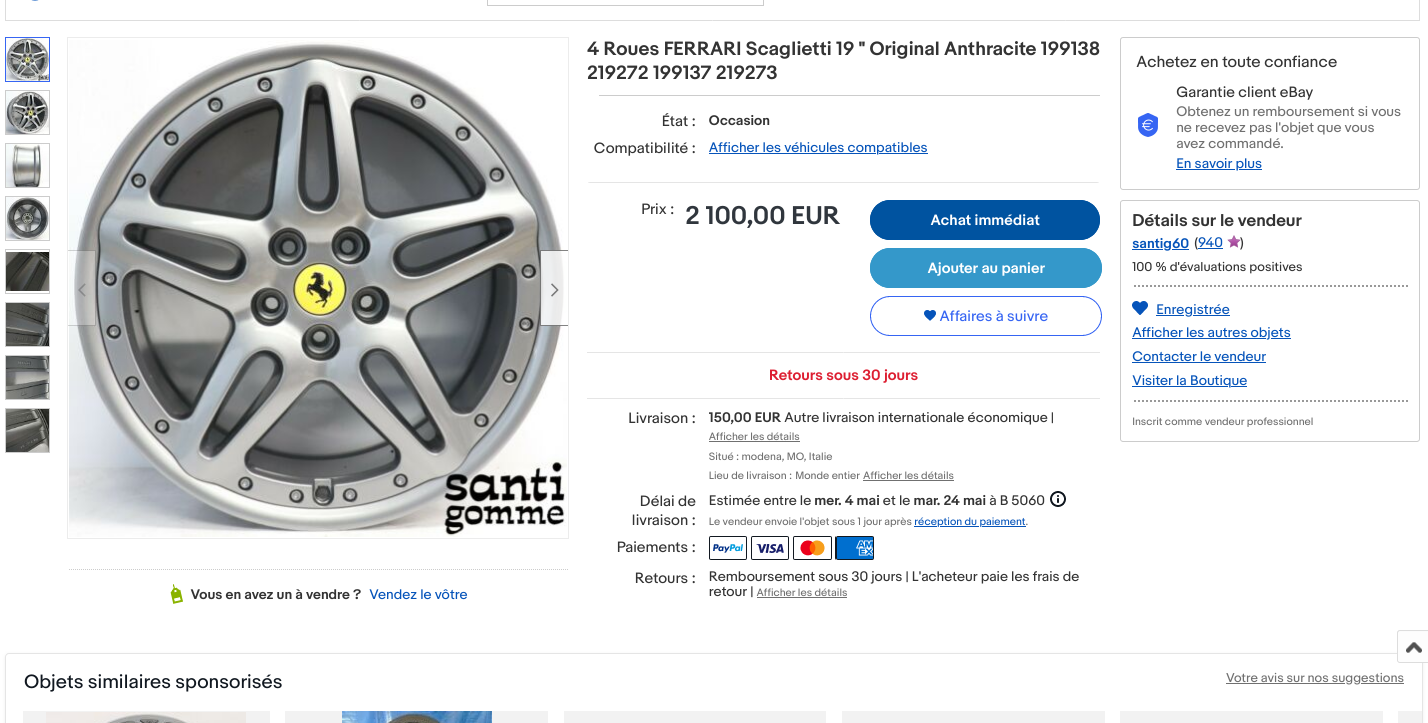Viewport: 1428px width, 723px height.
Task: Expand Afficher les détails for delivery location
Action: 908,476
